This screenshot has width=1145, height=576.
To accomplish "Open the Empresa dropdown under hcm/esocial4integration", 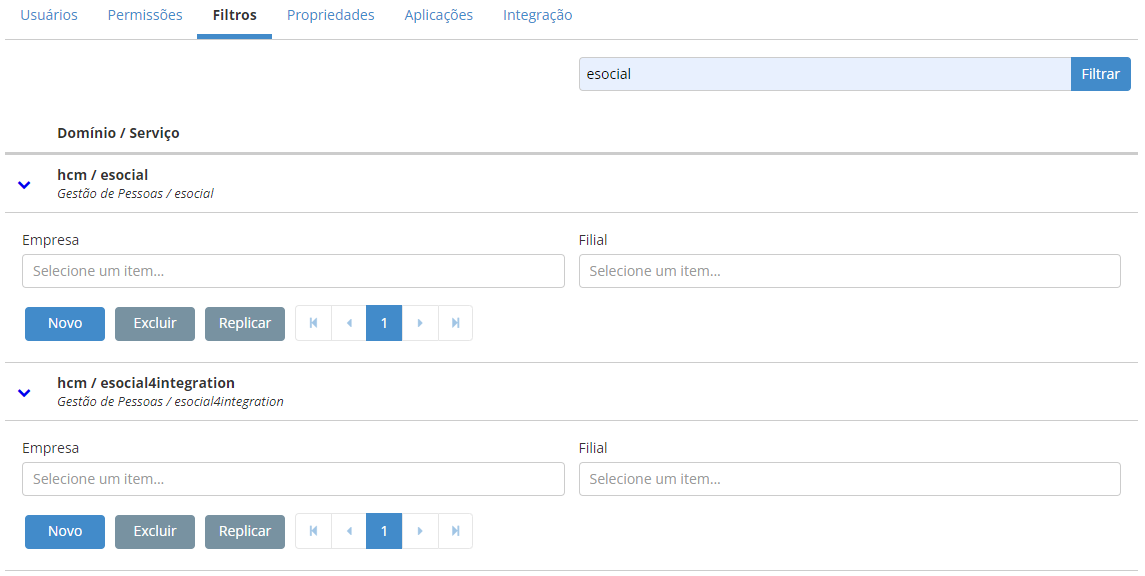I will click(x=293, y=478).
